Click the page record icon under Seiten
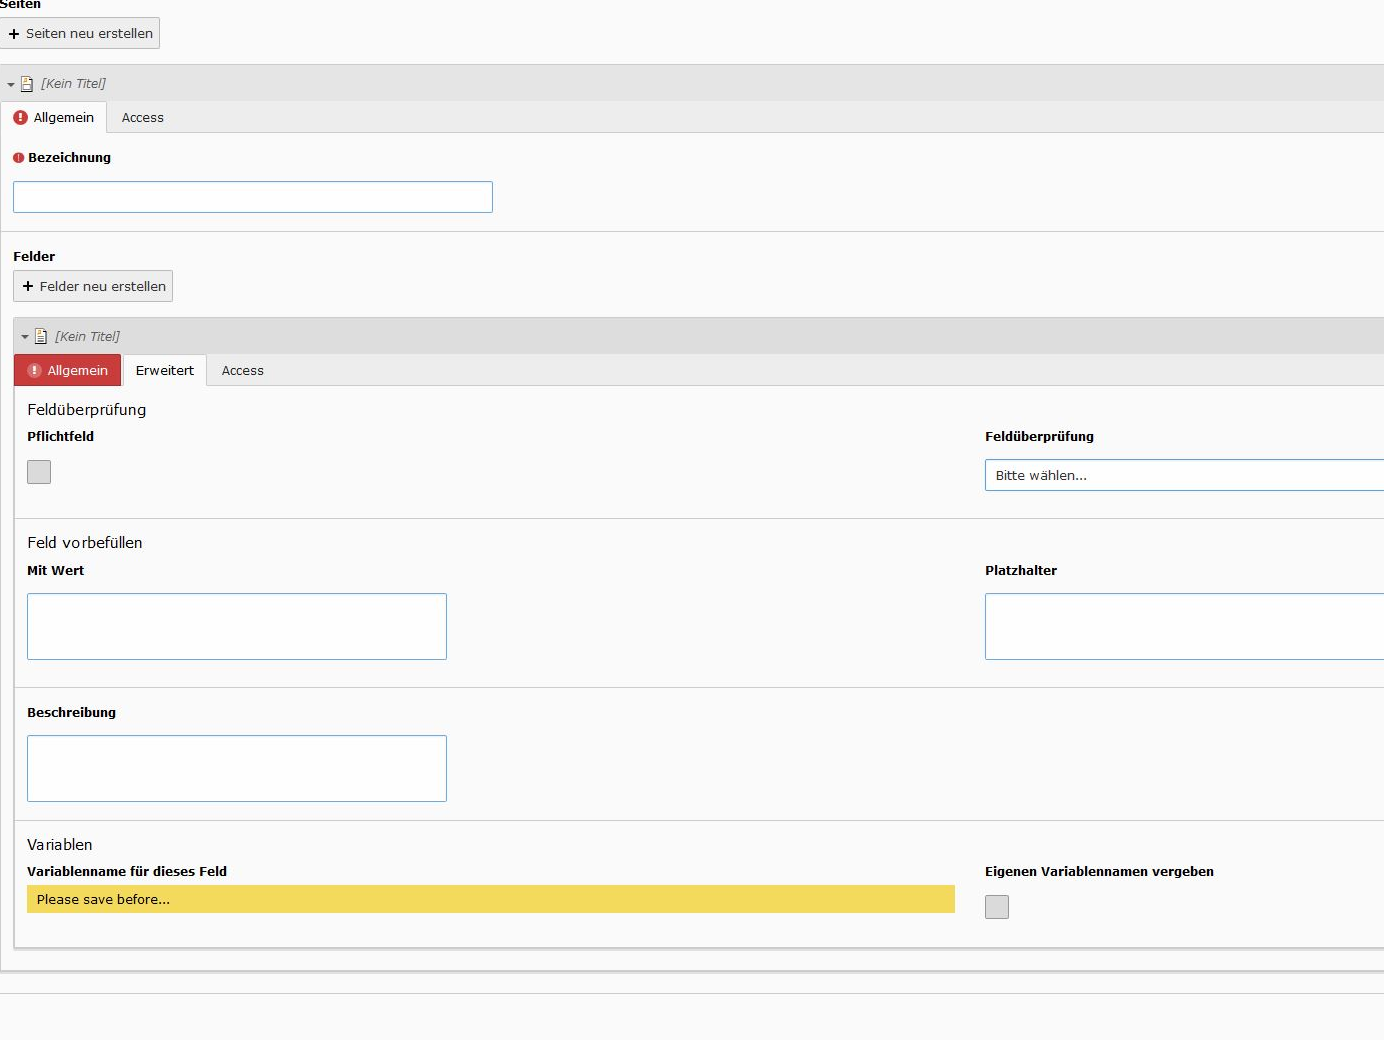This screenshot has width=1384, height=1040. tap(27, 84)
